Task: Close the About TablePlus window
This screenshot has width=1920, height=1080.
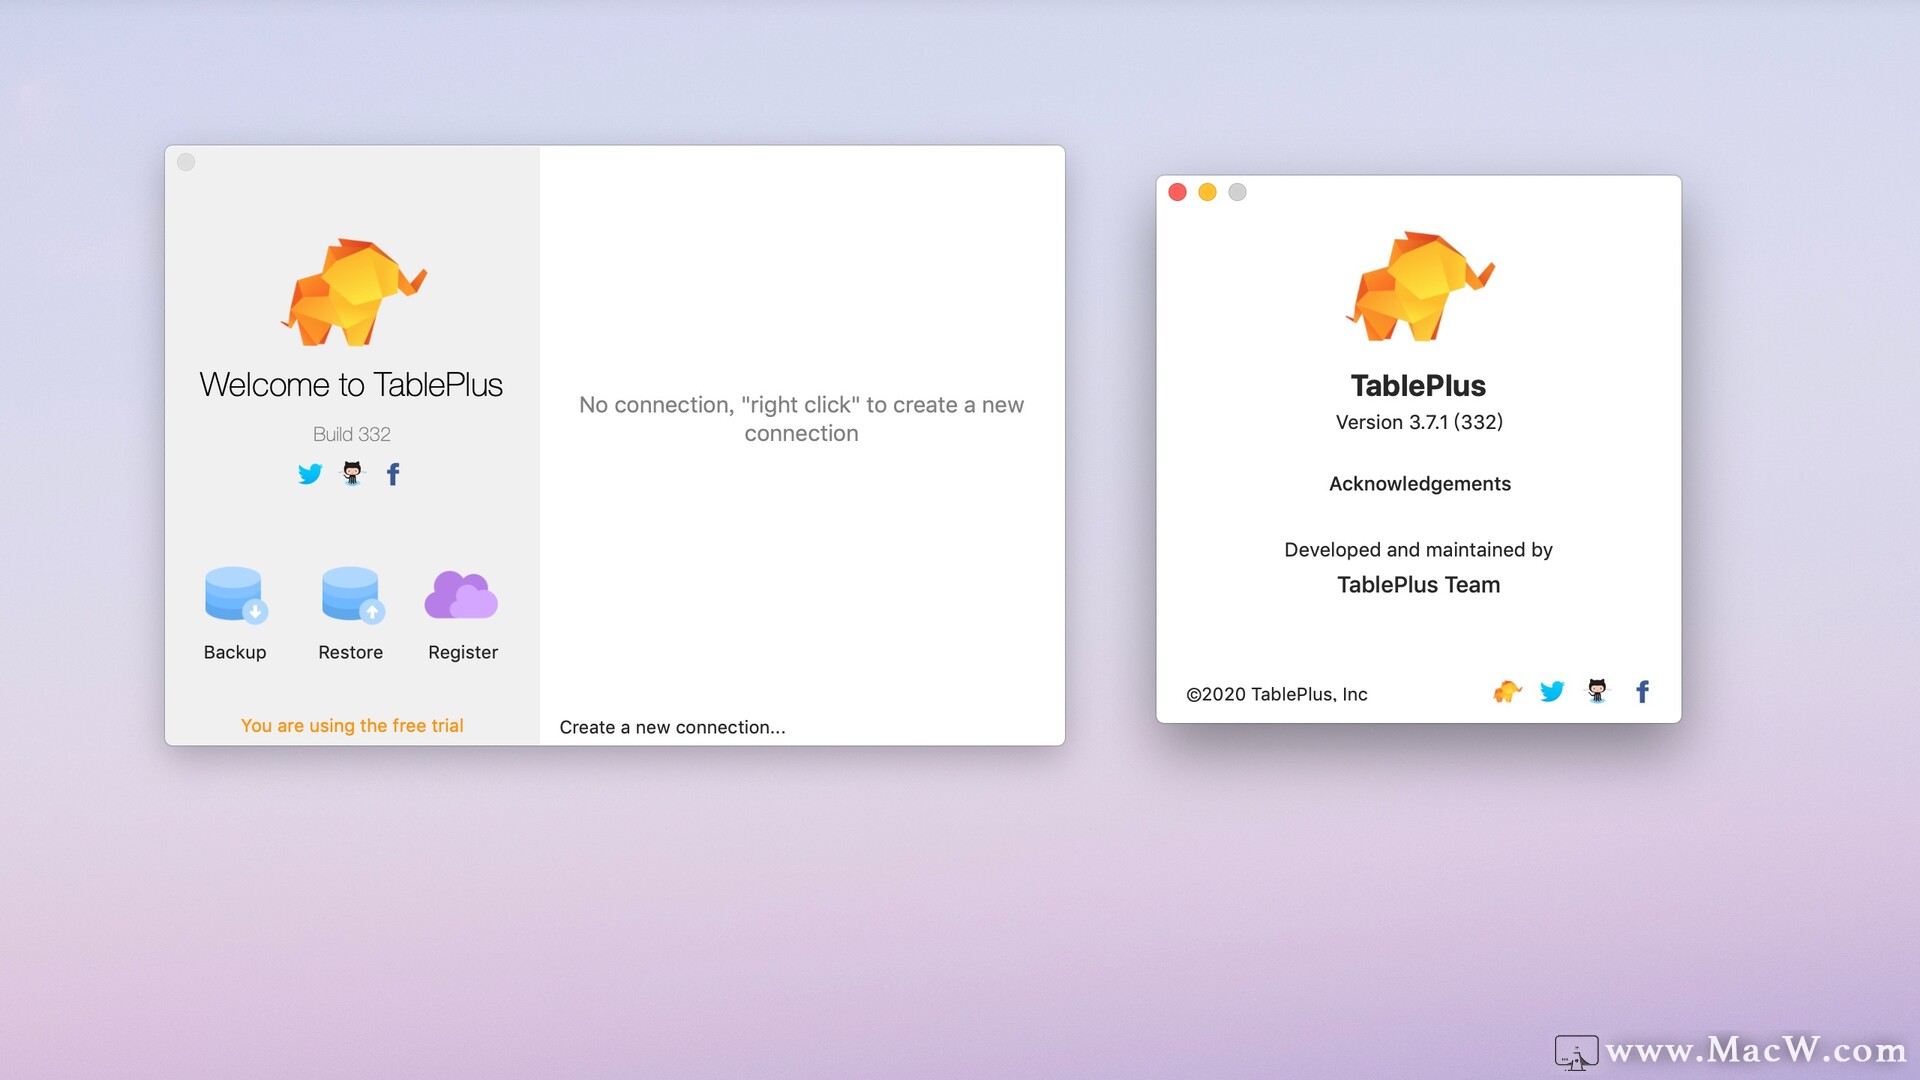Action: pyautogui.click(x=1177, y=192)
